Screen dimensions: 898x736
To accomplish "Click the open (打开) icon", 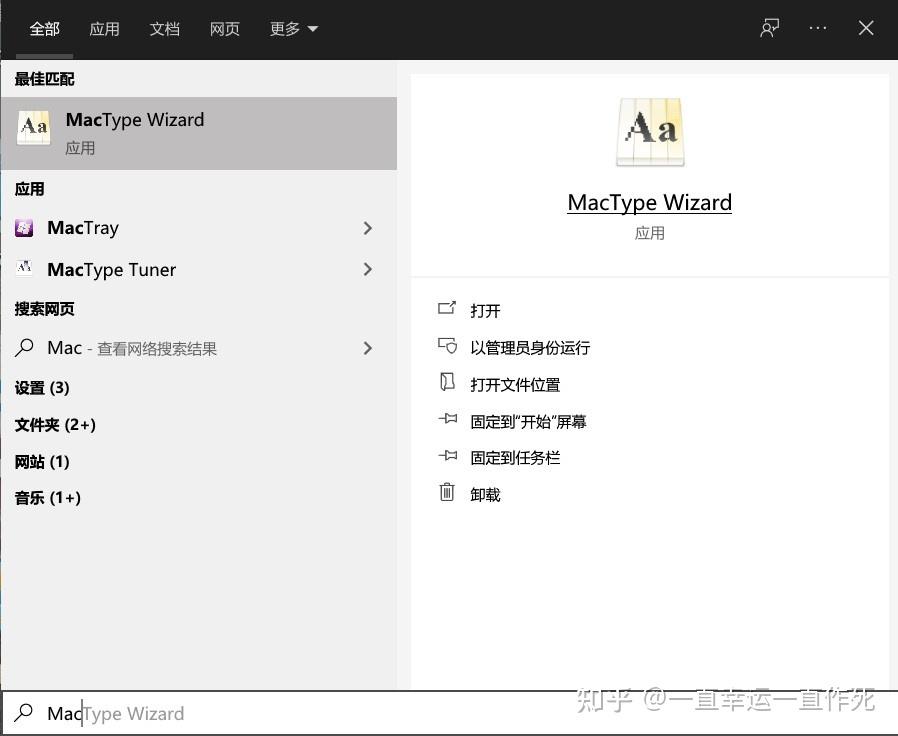I will click(447, 308).
